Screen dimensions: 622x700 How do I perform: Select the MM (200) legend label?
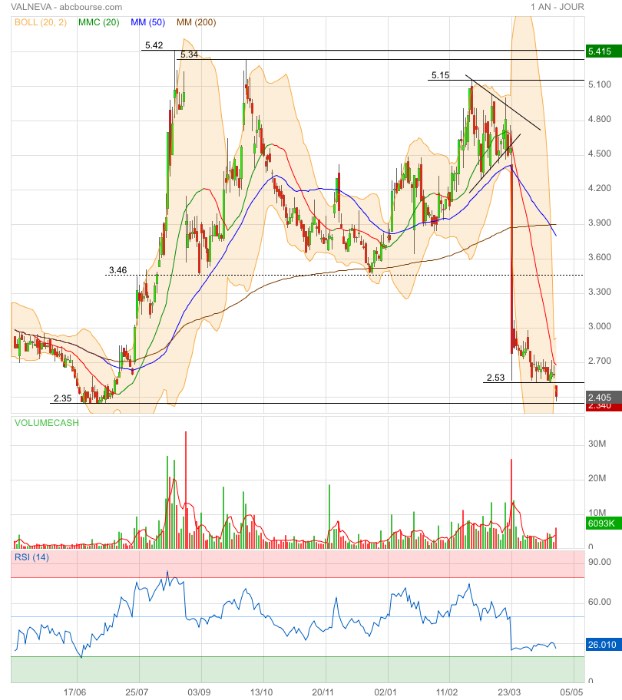(x=196, y=22)
